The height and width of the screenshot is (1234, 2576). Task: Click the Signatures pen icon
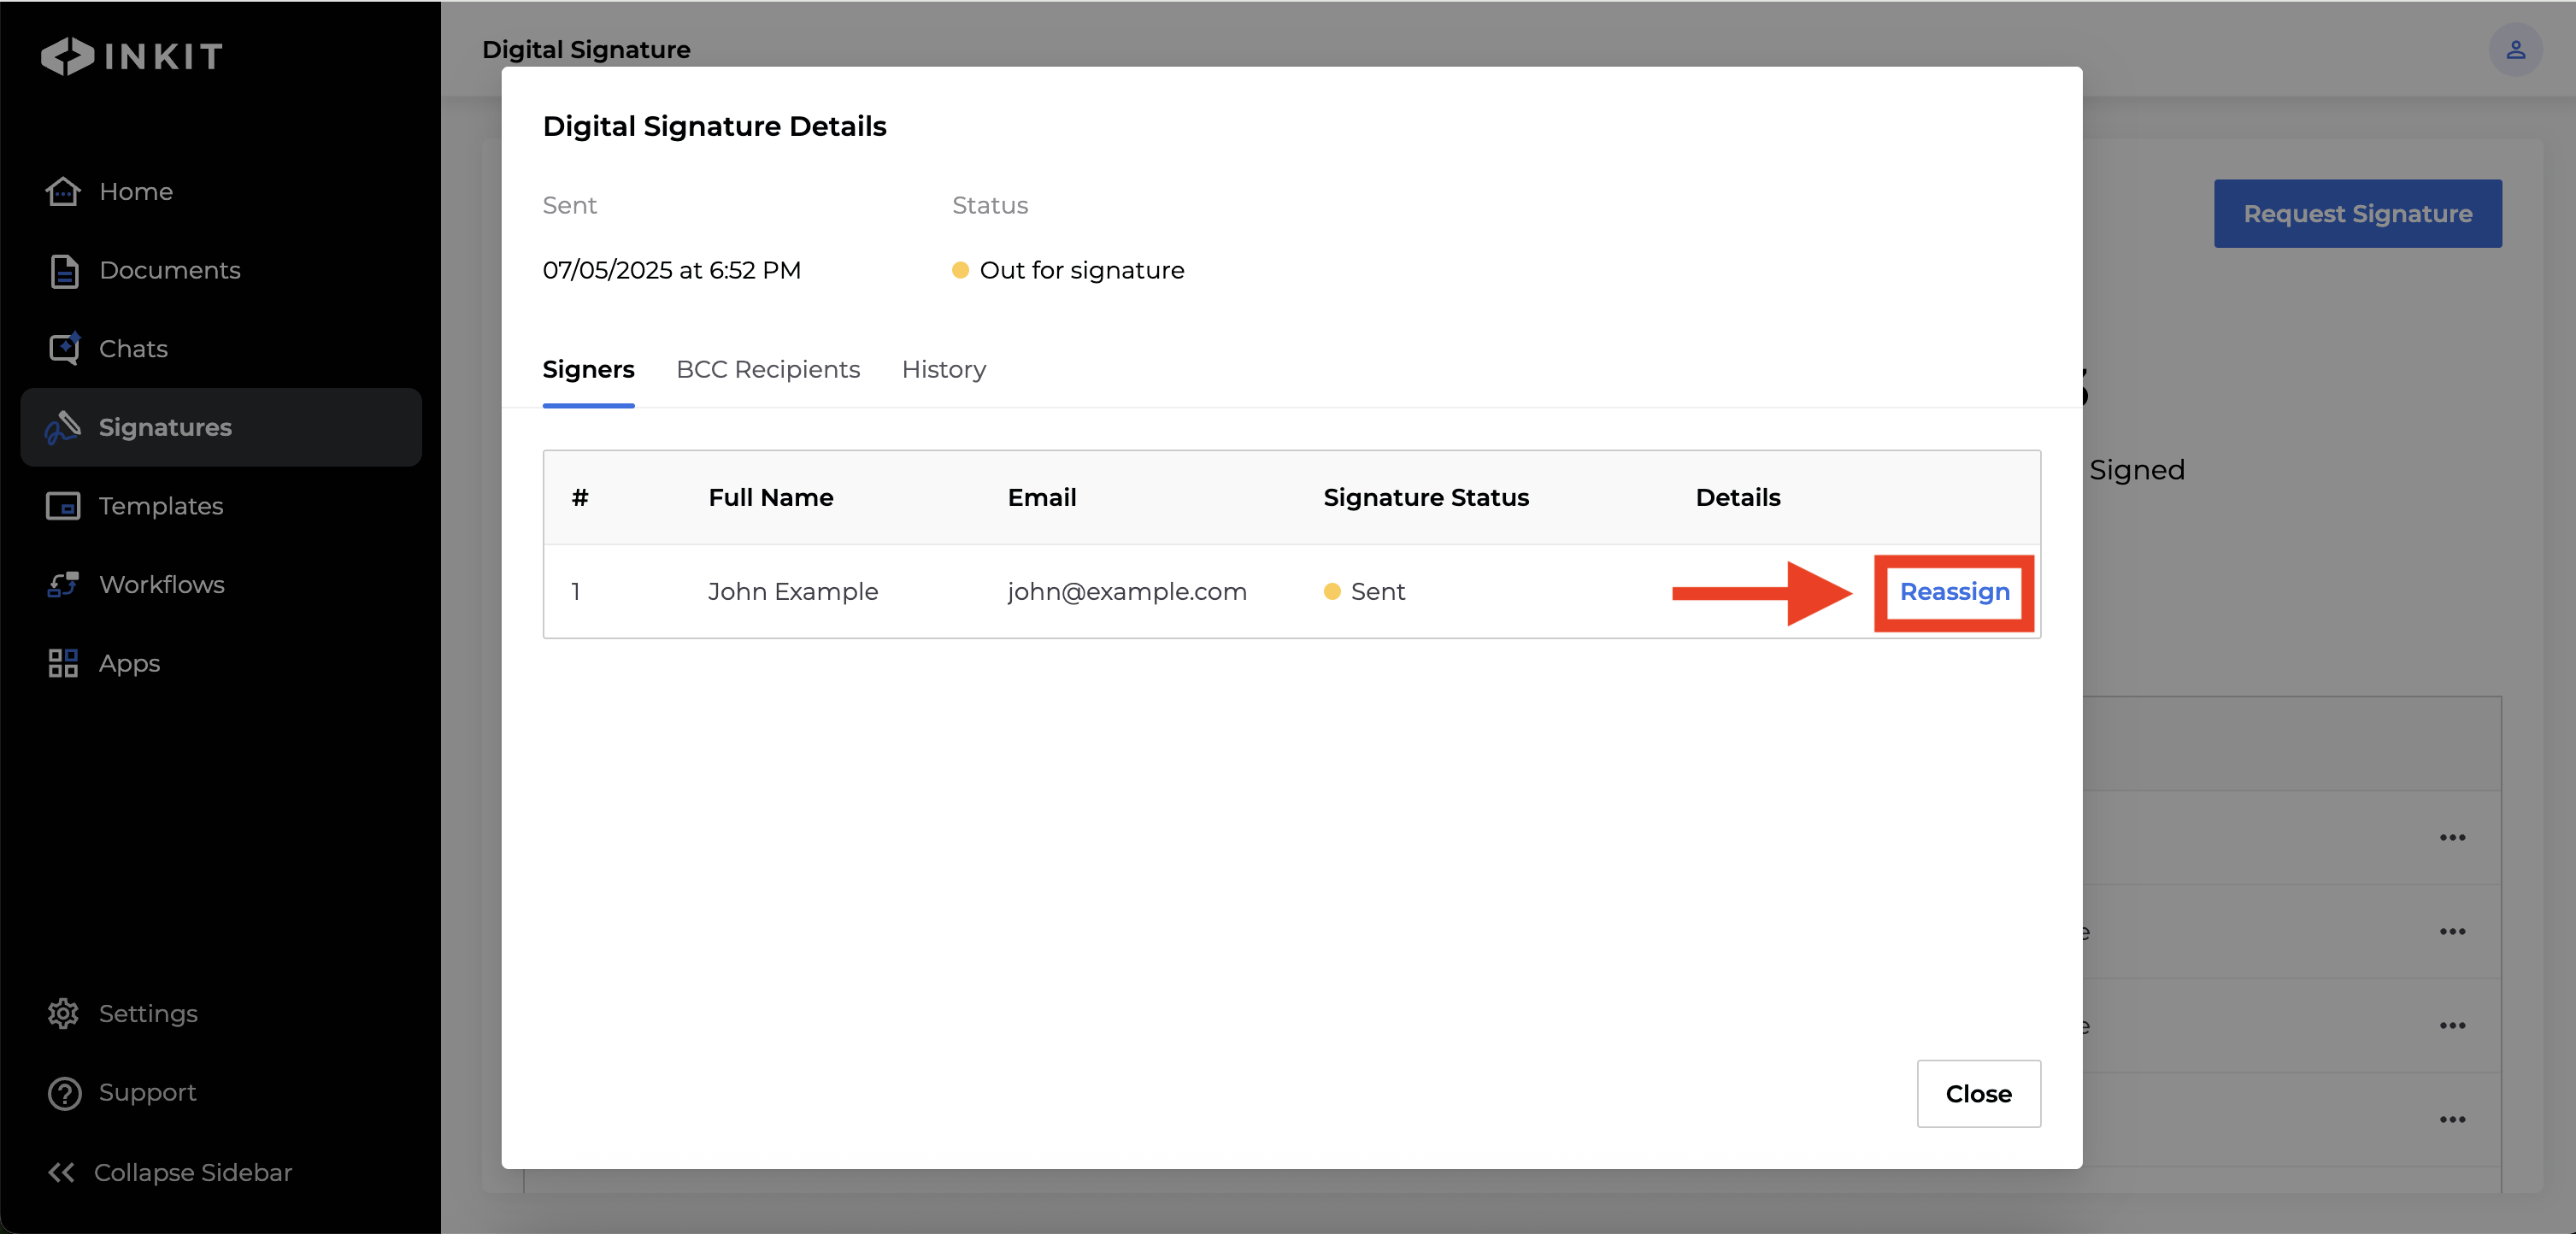[62, 427]
